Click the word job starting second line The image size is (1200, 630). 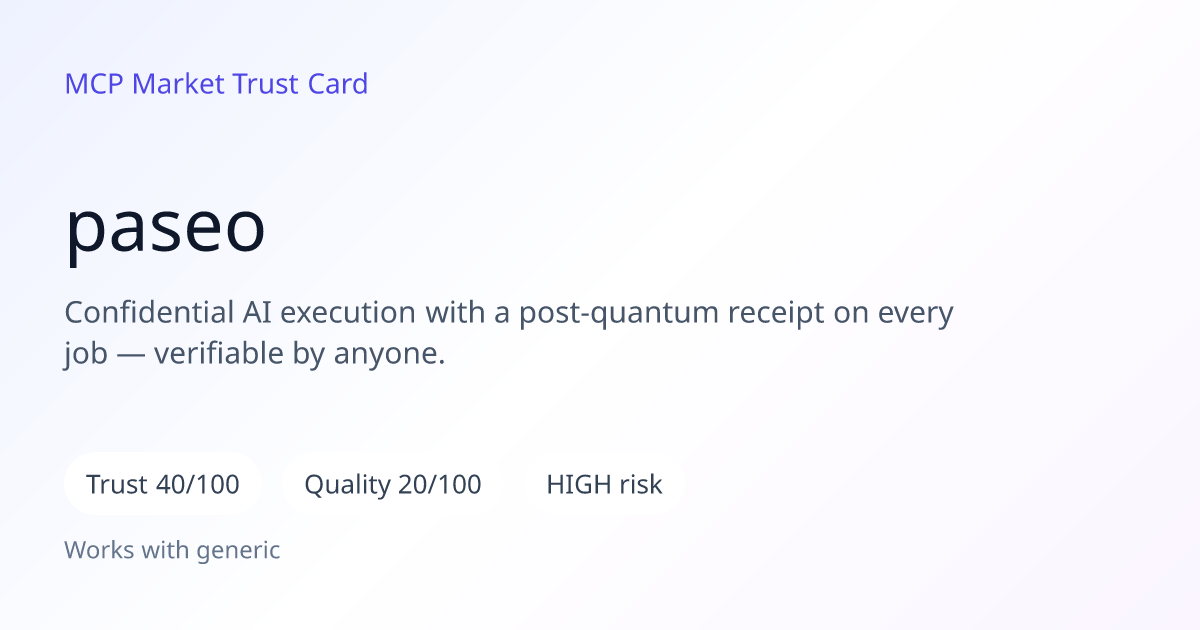83,356
